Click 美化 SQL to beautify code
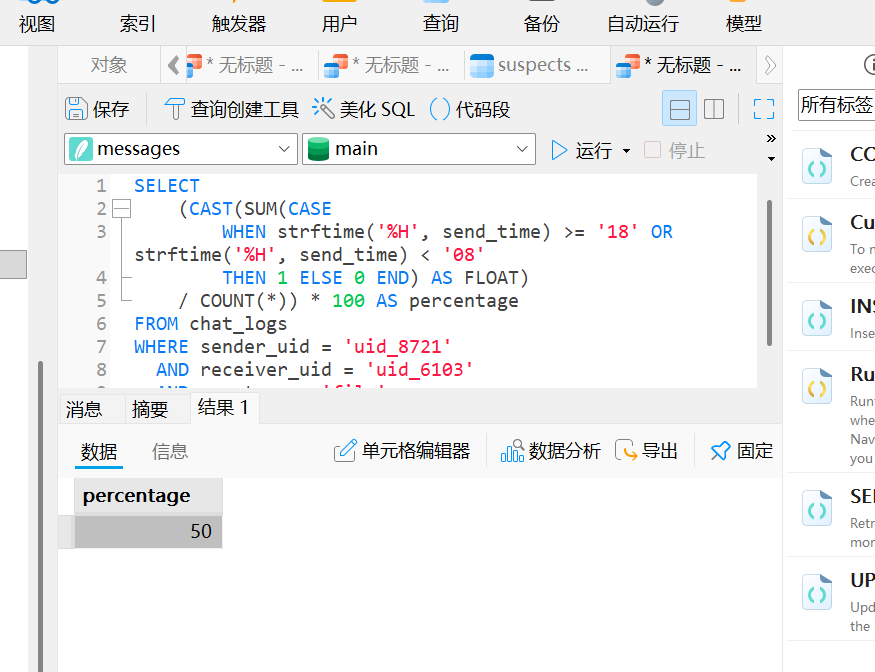This screenshot has width=875, height=672. (x=363, y=109)
